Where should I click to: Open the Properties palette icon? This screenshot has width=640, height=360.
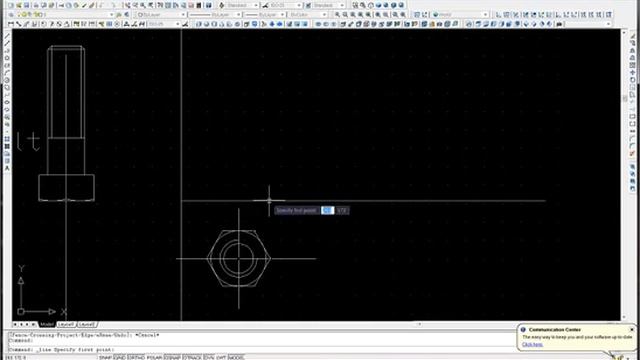pyautogui.click(x=160, y=5)
